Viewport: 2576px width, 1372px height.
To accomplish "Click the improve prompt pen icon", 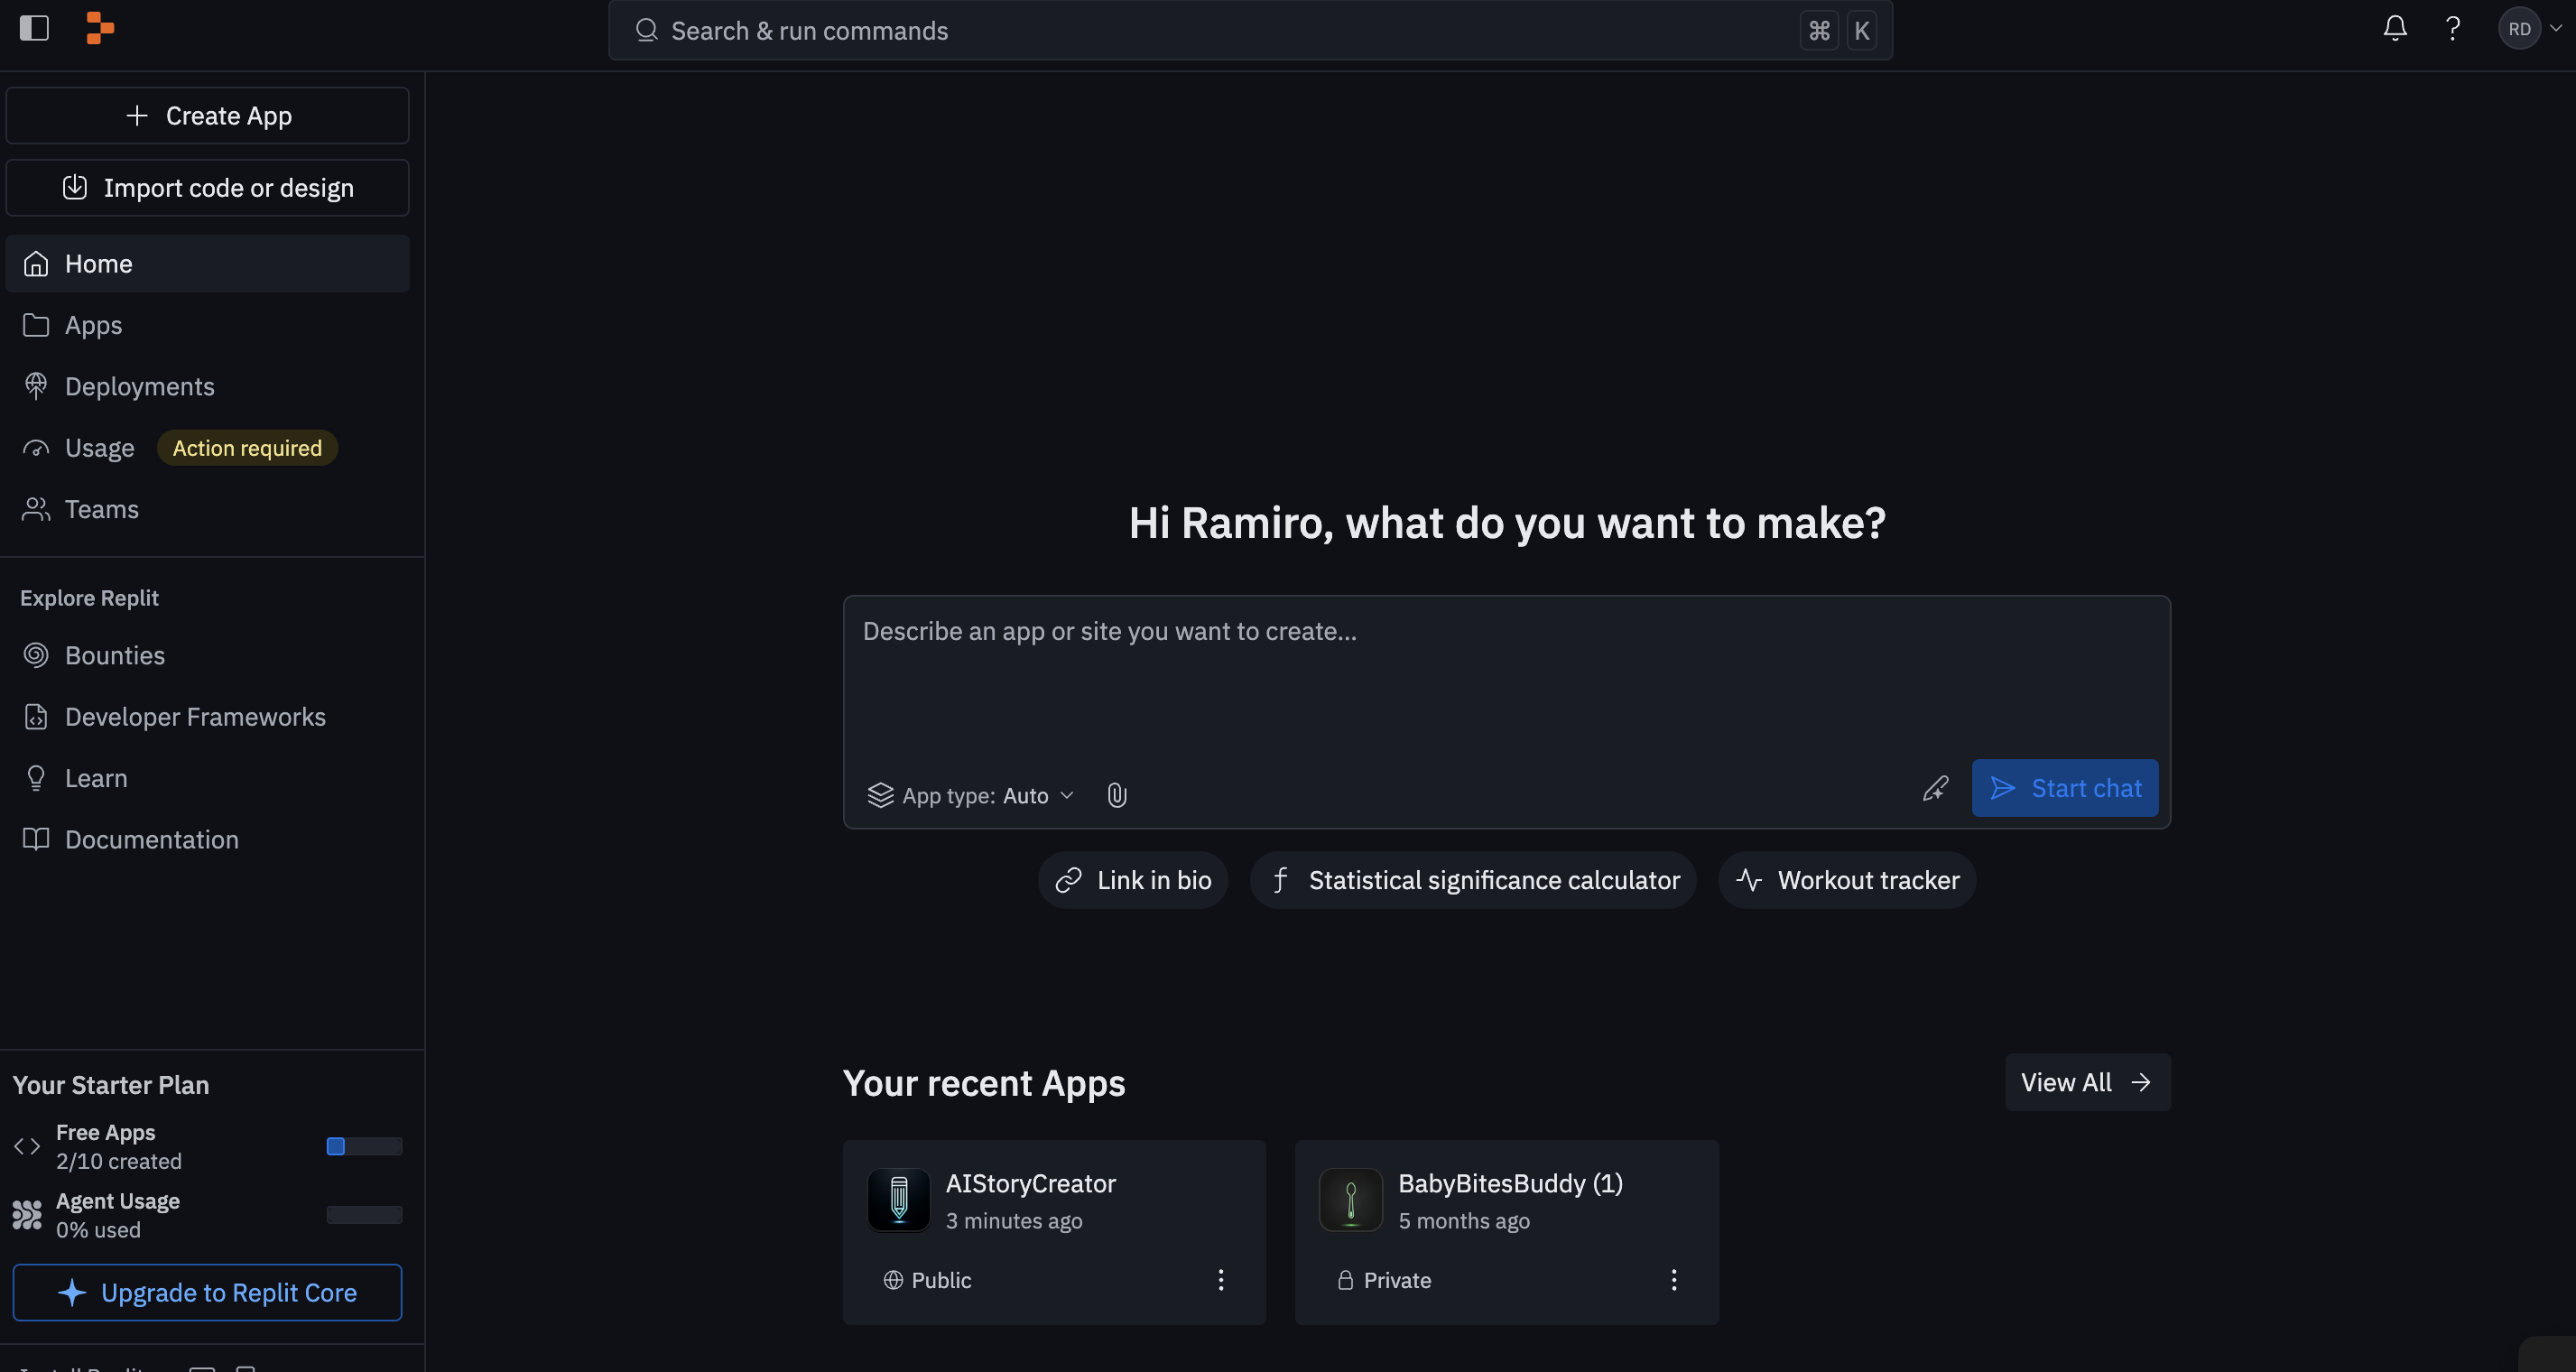I will pos(1935,788).
